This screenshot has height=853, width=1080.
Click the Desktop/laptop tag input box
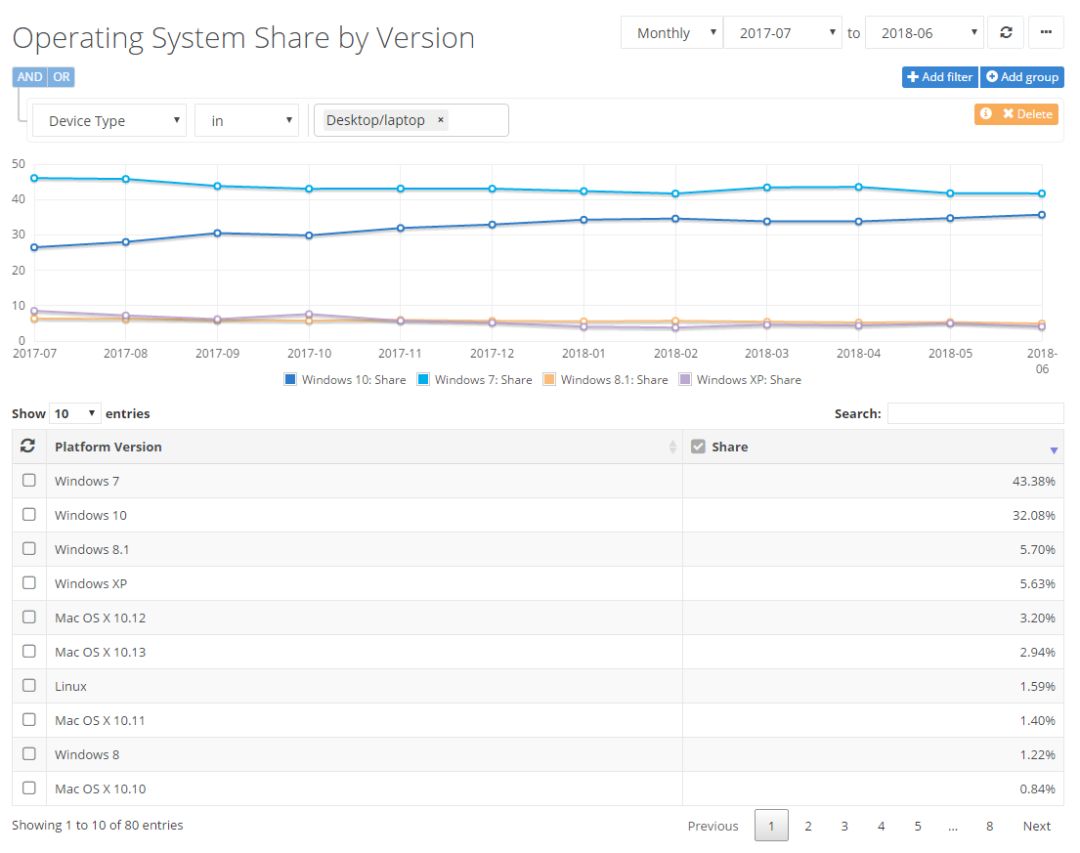411,120
